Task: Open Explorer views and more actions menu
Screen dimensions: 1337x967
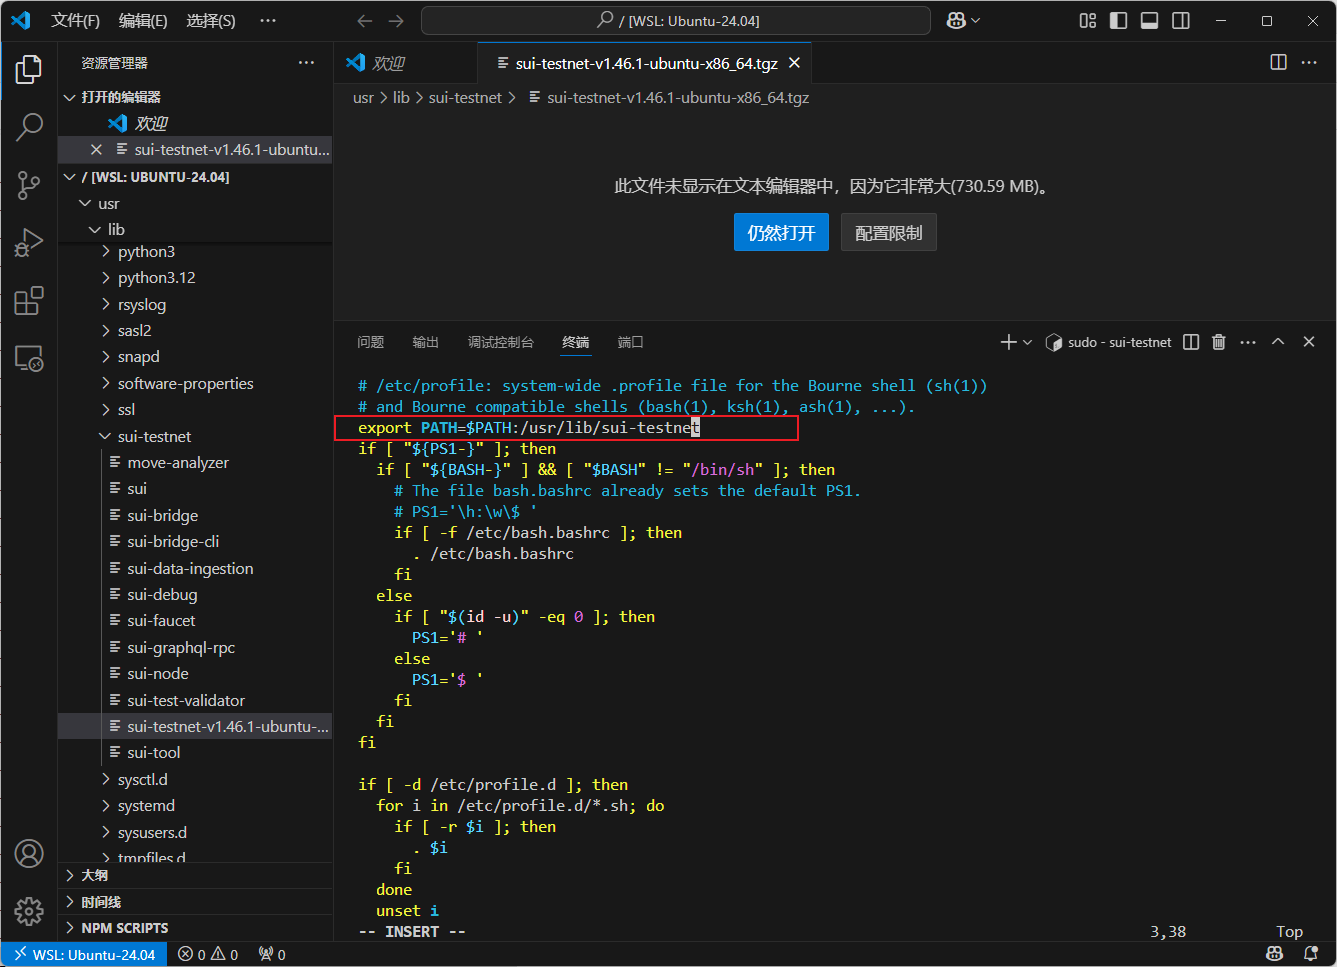Action: point(306,62)
